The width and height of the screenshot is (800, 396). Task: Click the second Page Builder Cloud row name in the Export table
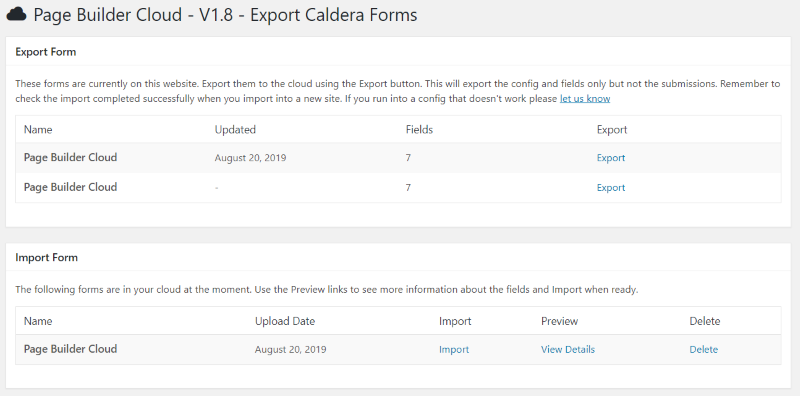pos(70,187)
